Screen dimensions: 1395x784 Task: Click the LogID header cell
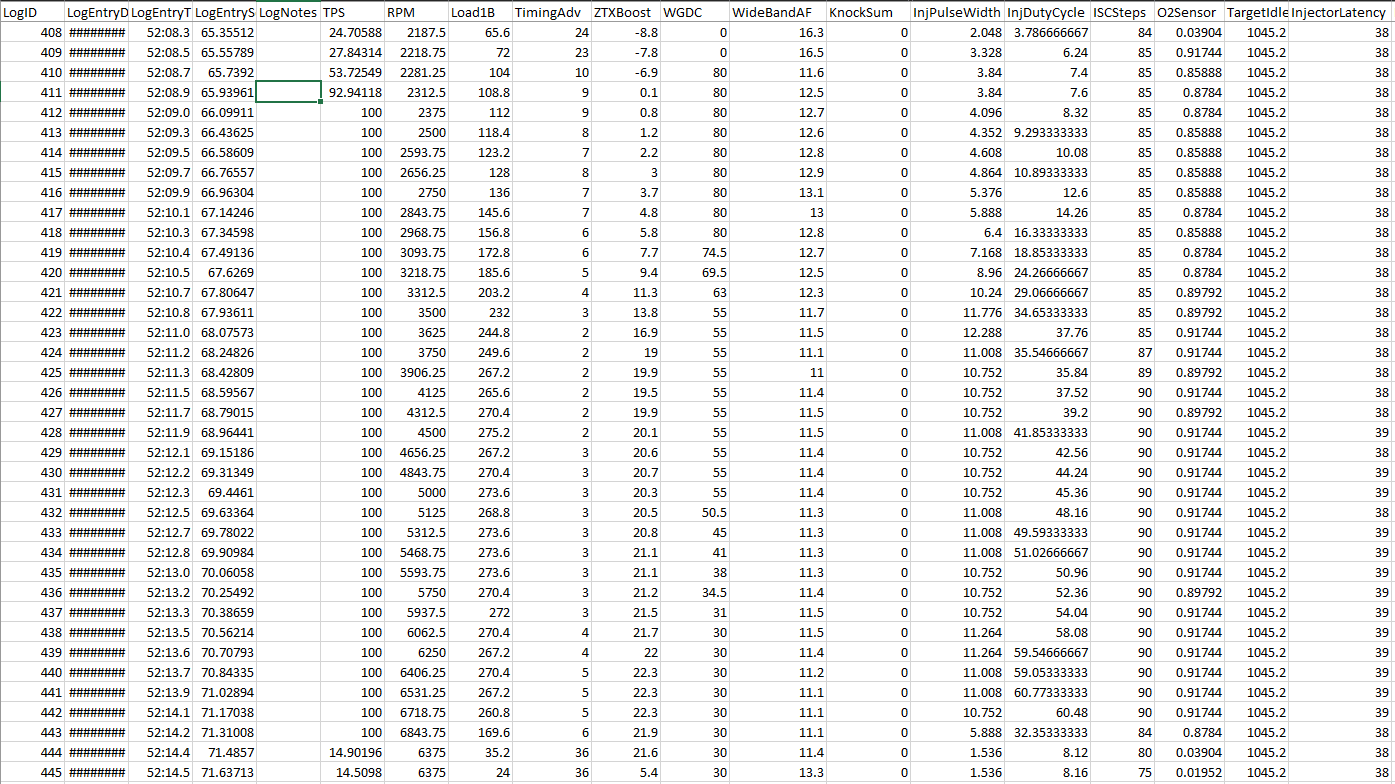[x=32, y=13]
